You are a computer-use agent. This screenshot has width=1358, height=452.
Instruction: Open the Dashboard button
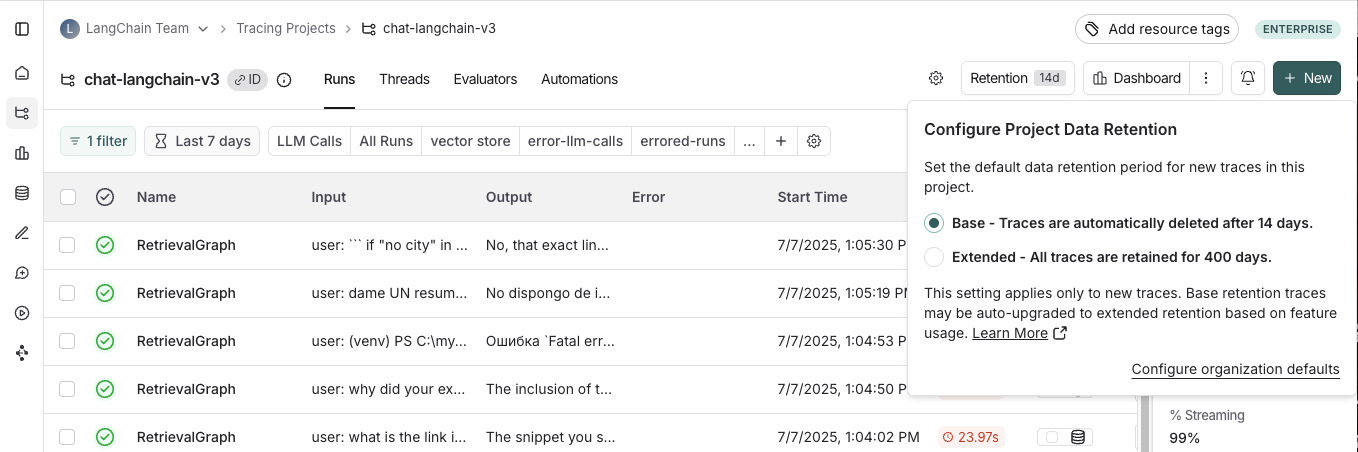(x=1138, y=78)
